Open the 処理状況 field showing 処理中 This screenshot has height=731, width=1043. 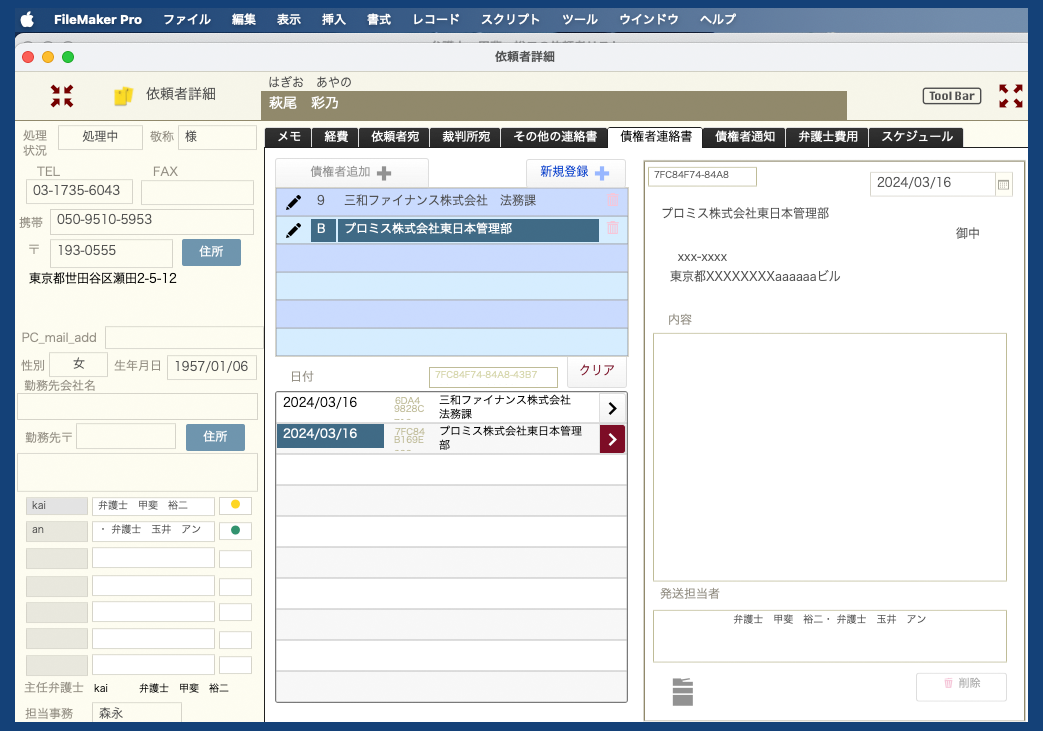(x=100, y=137)
